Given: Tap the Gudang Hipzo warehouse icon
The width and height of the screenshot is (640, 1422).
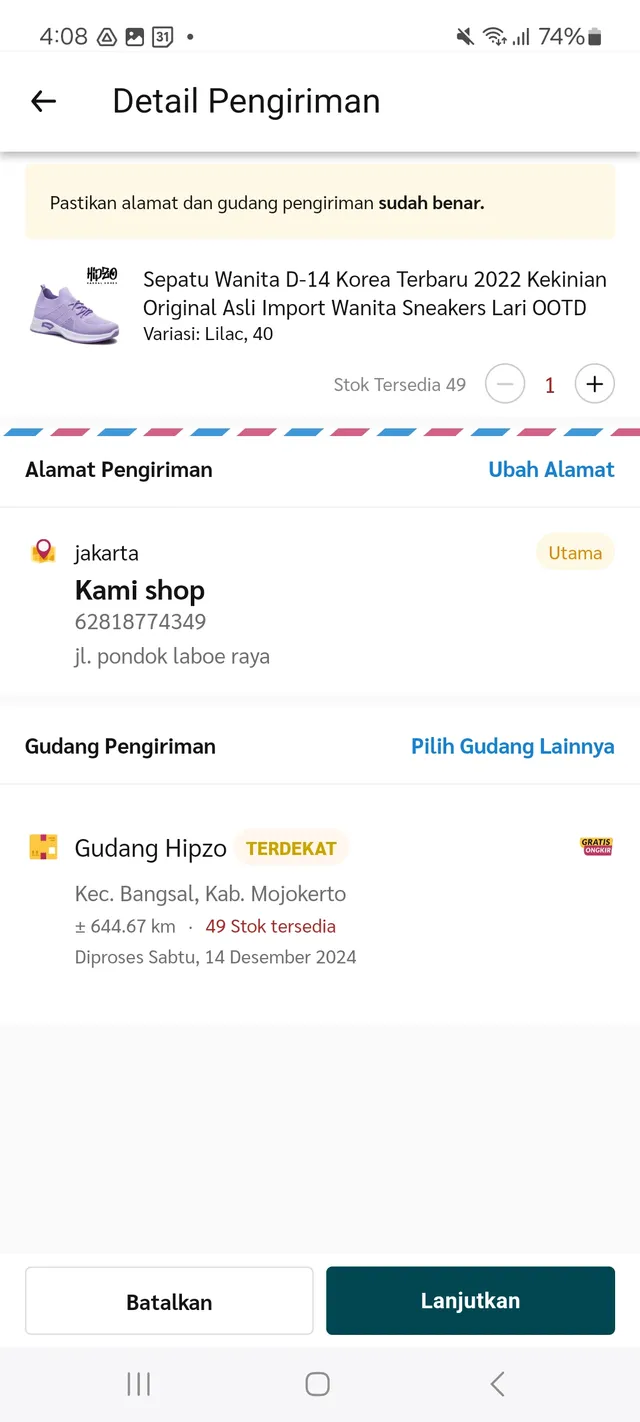Looking at the screenshot, I should 43,848.
